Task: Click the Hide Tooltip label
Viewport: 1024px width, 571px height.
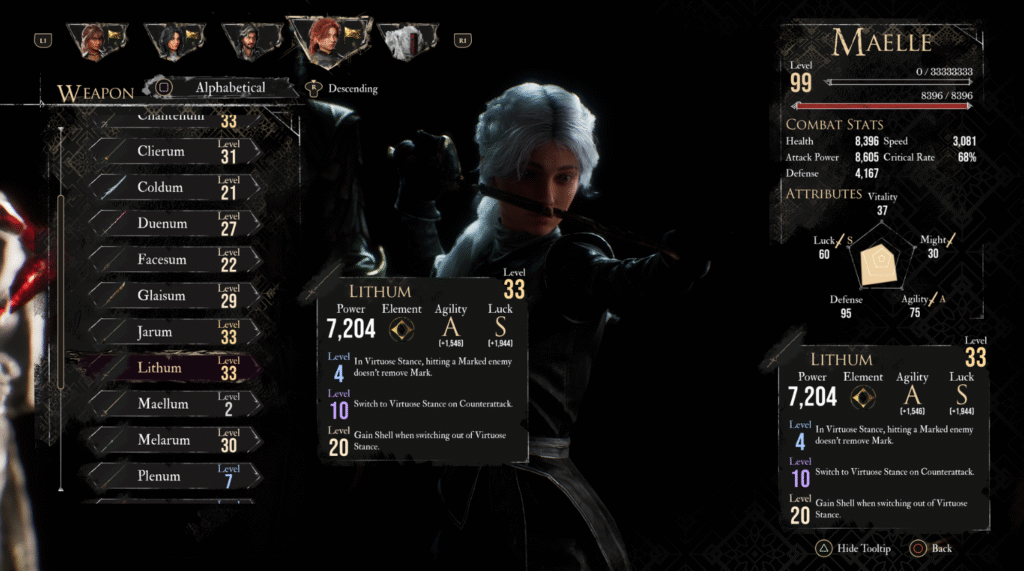Action: [864, 548]
